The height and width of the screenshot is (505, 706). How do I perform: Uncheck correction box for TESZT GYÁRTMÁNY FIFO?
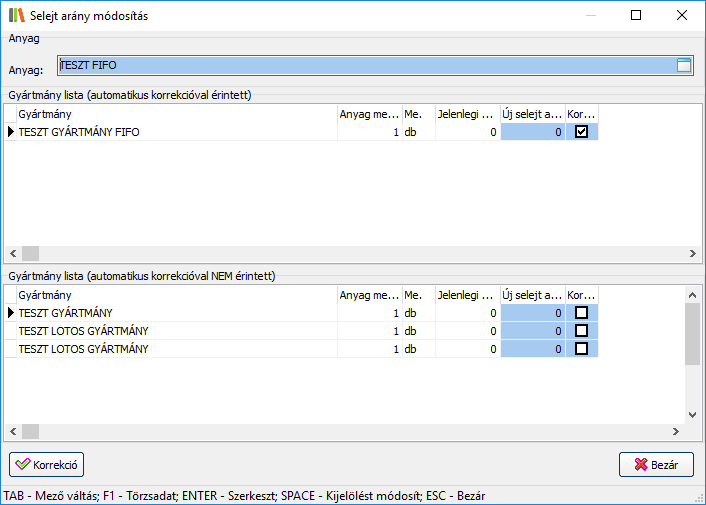pos(581,132)
